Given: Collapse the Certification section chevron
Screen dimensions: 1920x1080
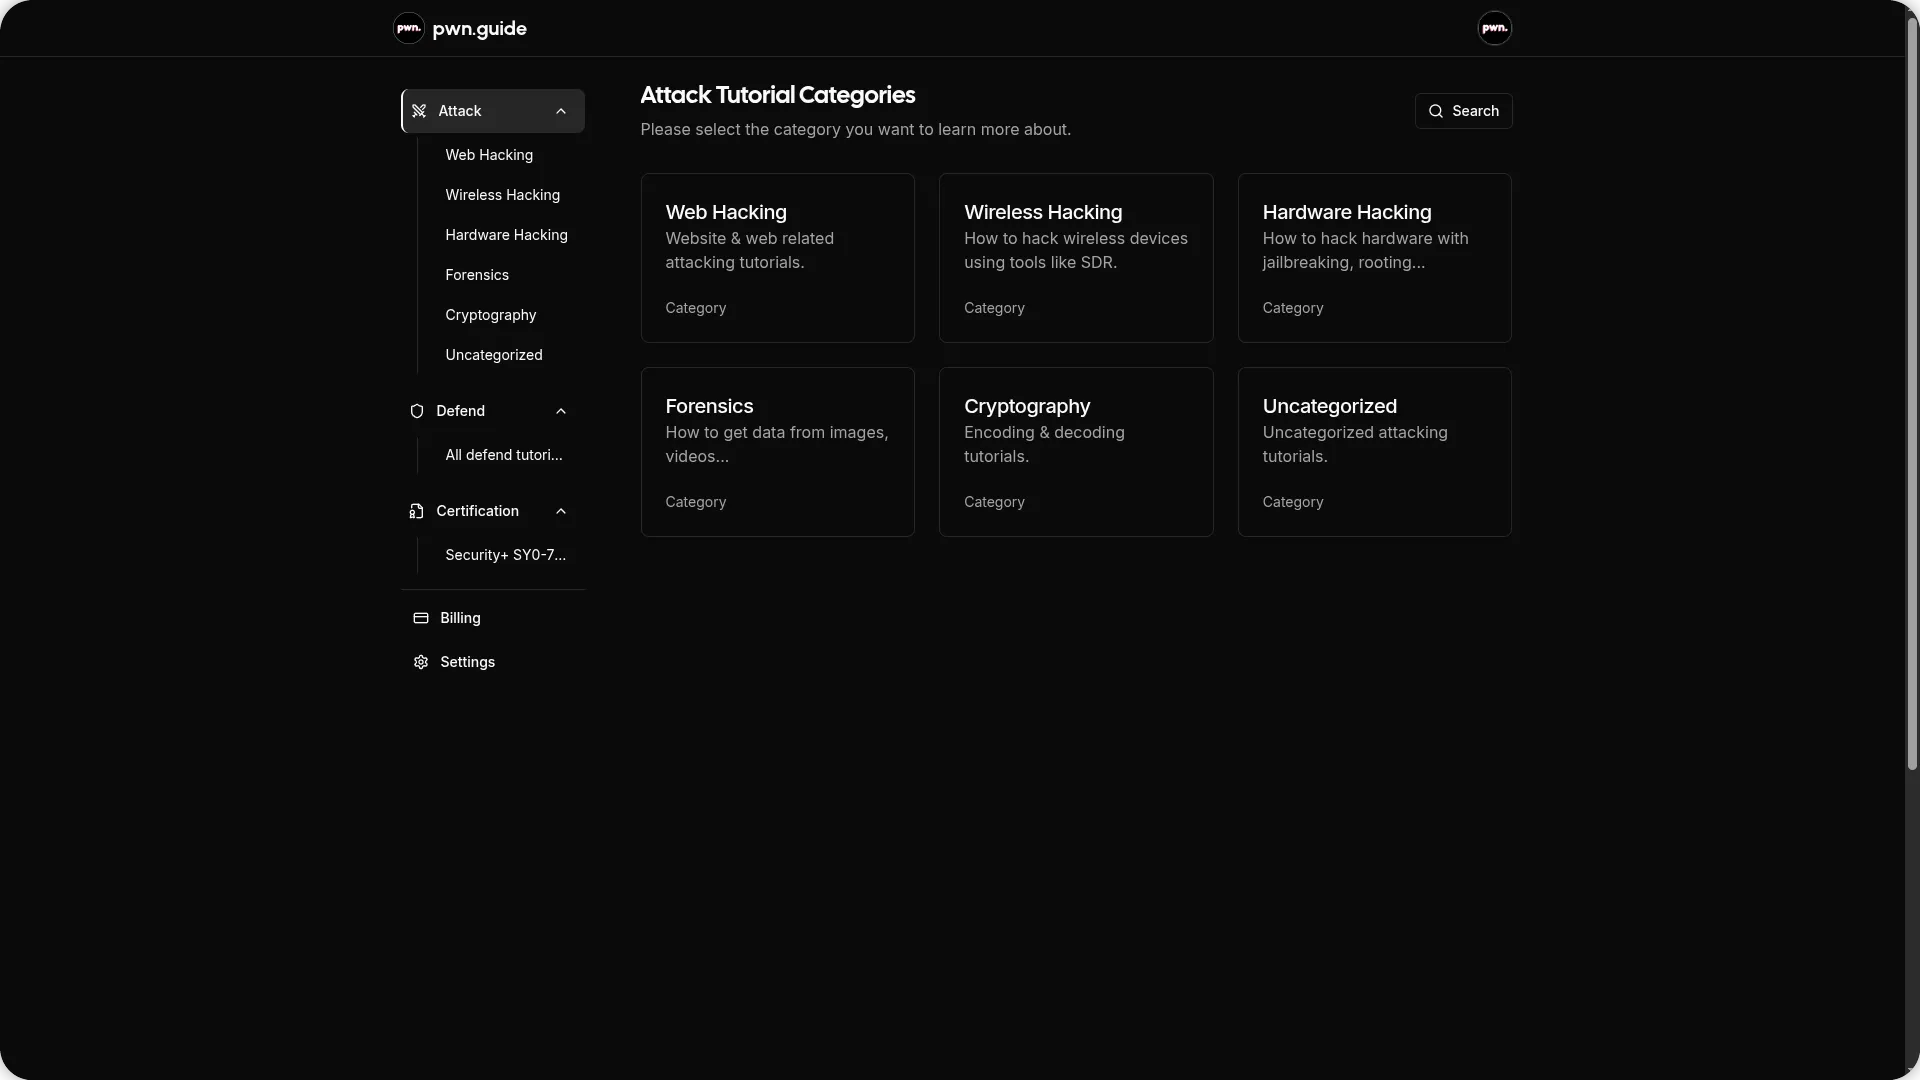Looking at the screenshot, I should click(561, 511).
